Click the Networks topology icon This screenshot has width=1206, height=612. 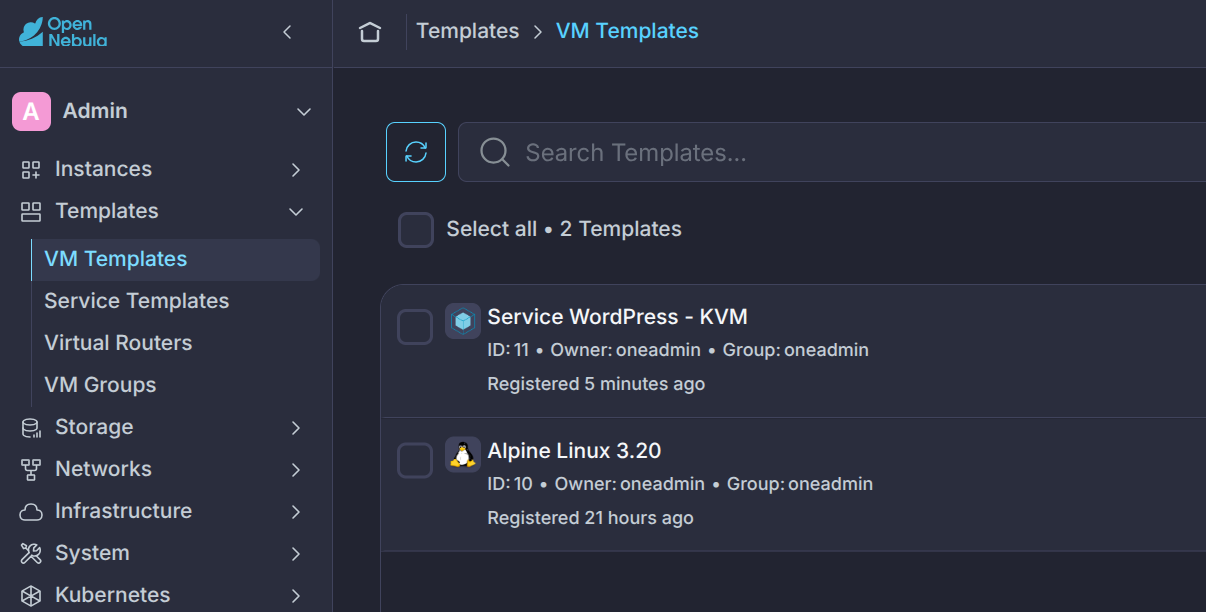[x=31, y=469]
